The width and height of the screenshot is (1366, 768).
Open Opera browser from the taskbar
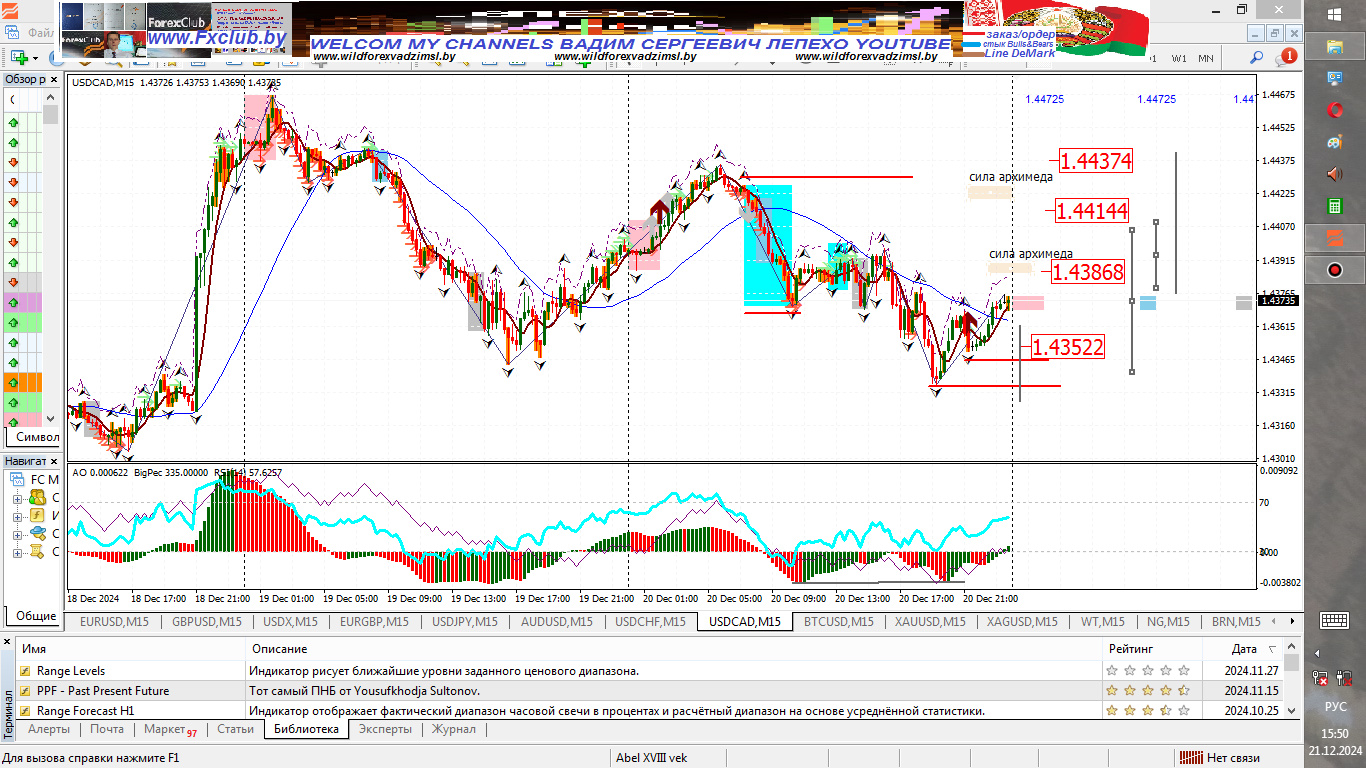1335,109
